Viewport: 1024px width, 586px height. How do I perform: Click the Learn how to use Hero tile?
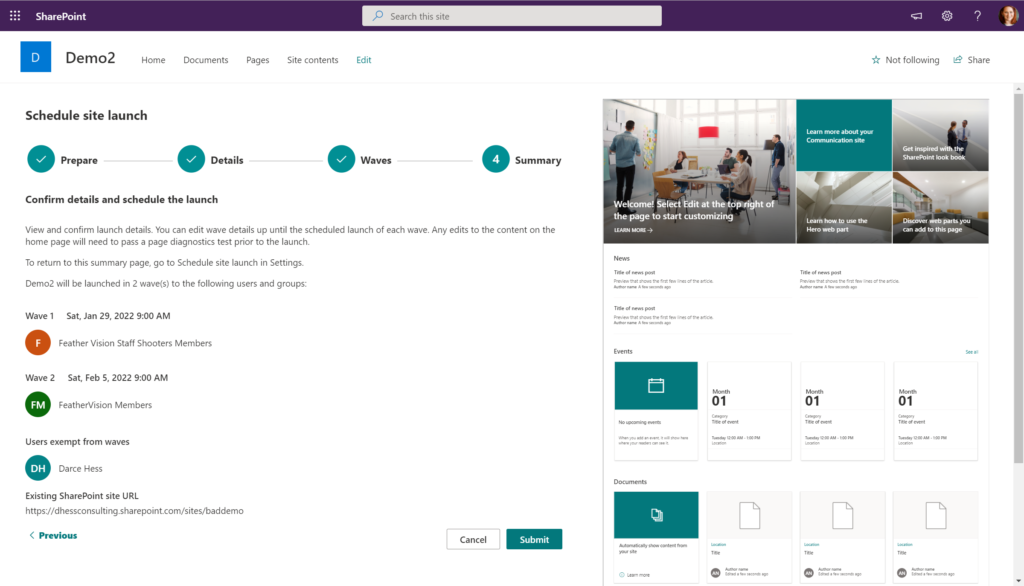(844, 208)
